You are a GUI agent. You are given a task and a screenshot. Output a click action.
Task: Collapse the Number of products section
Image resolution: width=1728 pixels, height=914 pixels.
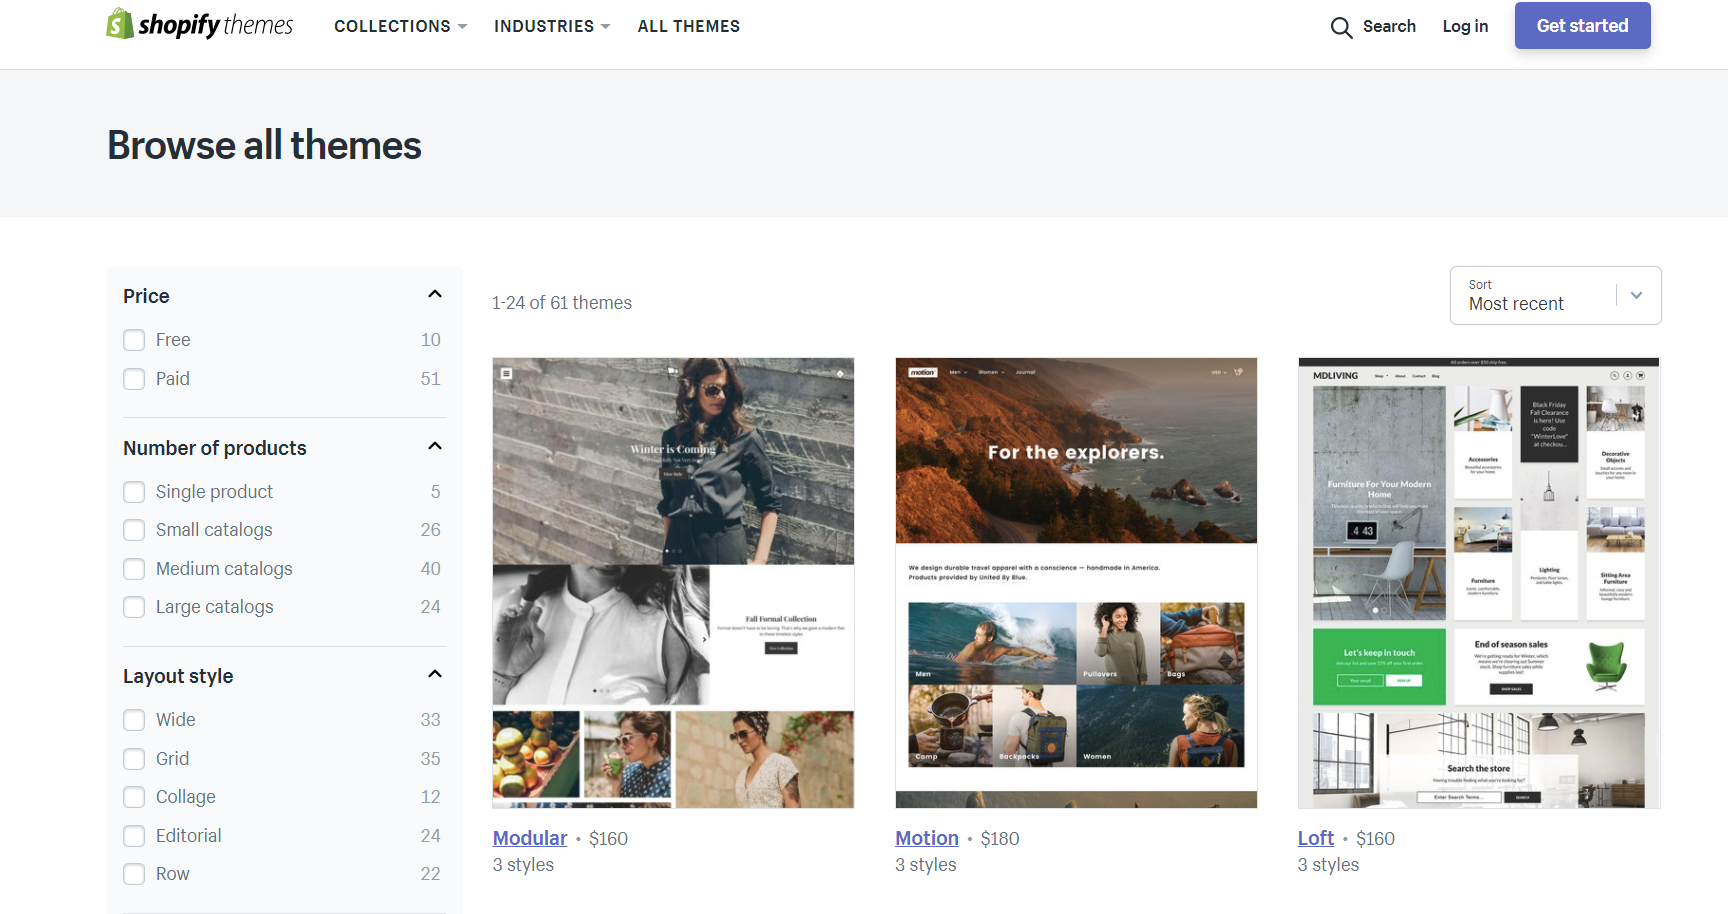pyautogui.click(x=435, y=446)
